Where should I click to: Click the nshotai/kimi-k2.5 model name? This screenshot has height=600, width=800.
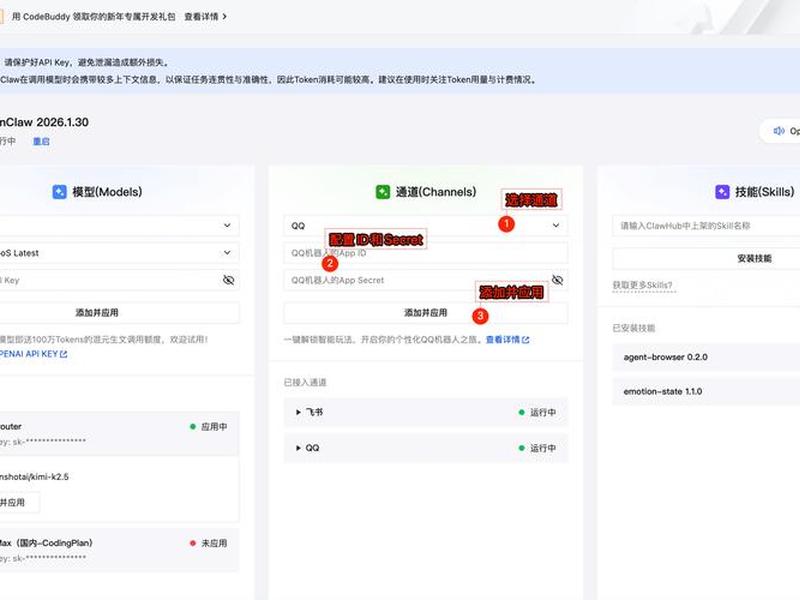tap(34, 477)
